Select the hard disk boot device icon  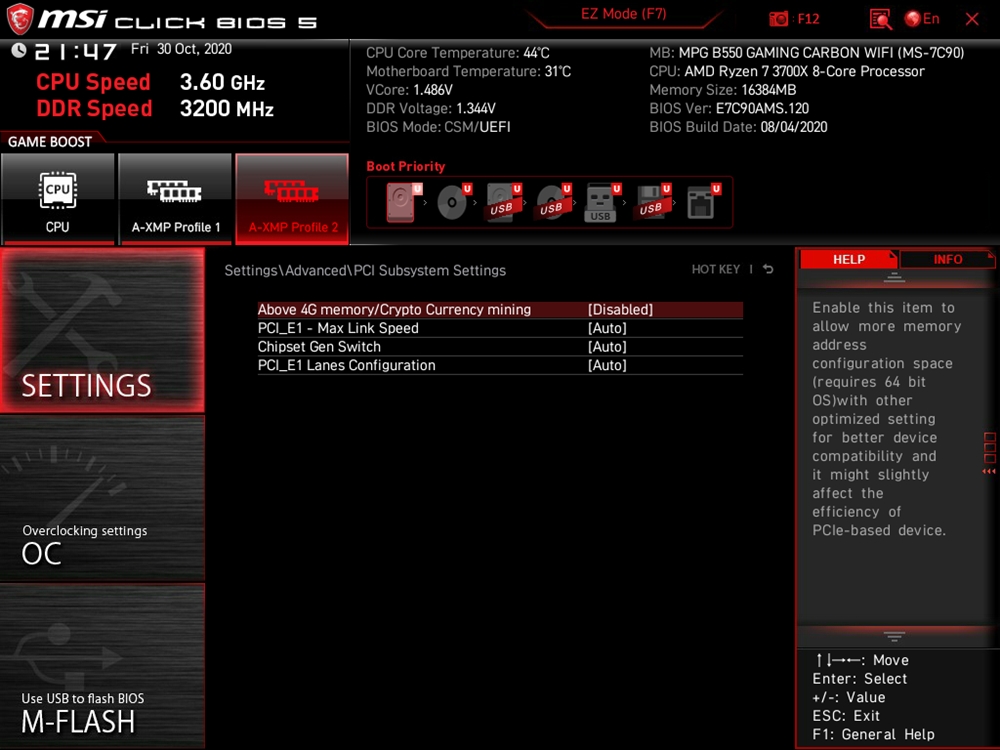point(401,203)
